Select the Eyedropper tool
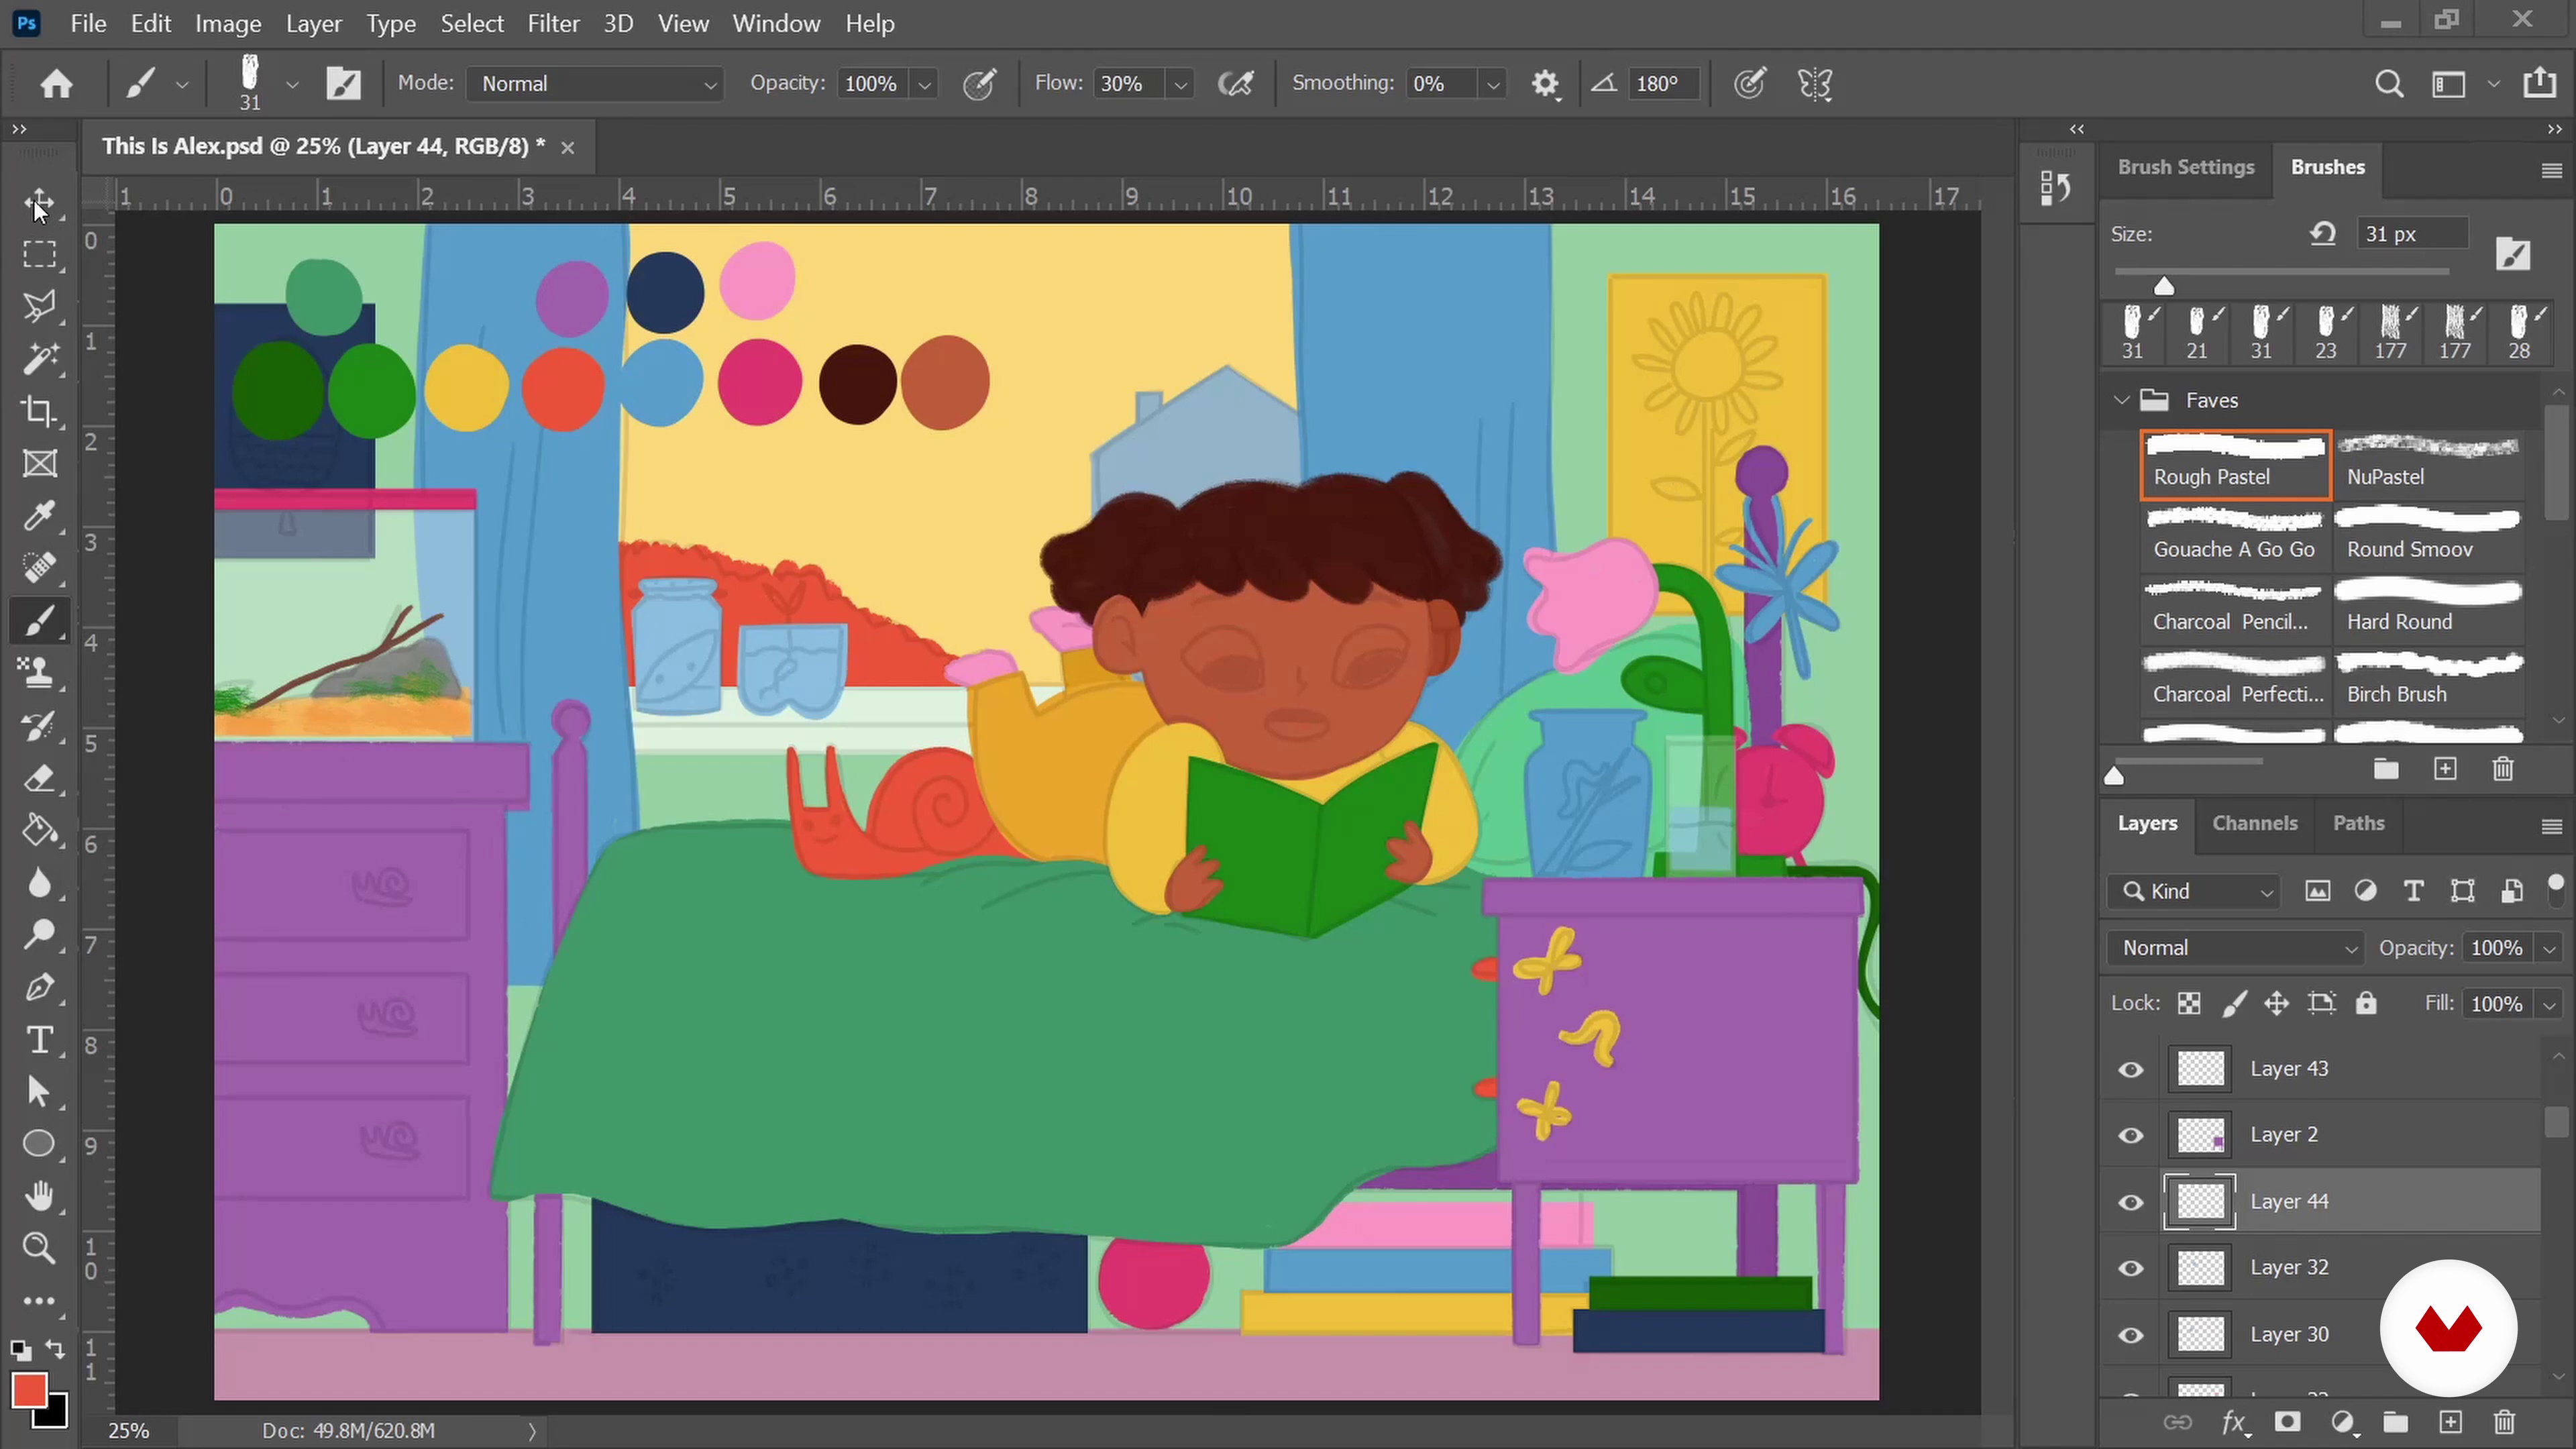The image size is (2576, 1449). [39, 516]
